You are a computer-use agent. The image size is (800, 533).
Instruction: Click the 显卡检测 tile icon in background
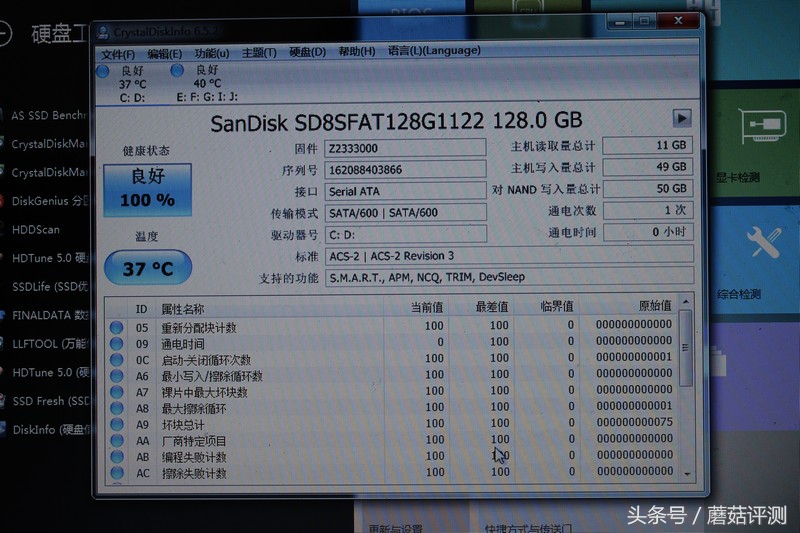click(x=763, y=125)
